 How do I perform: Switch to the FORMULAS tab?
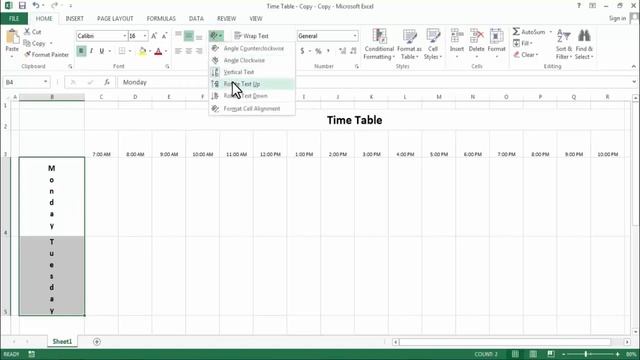click(161, 18)
